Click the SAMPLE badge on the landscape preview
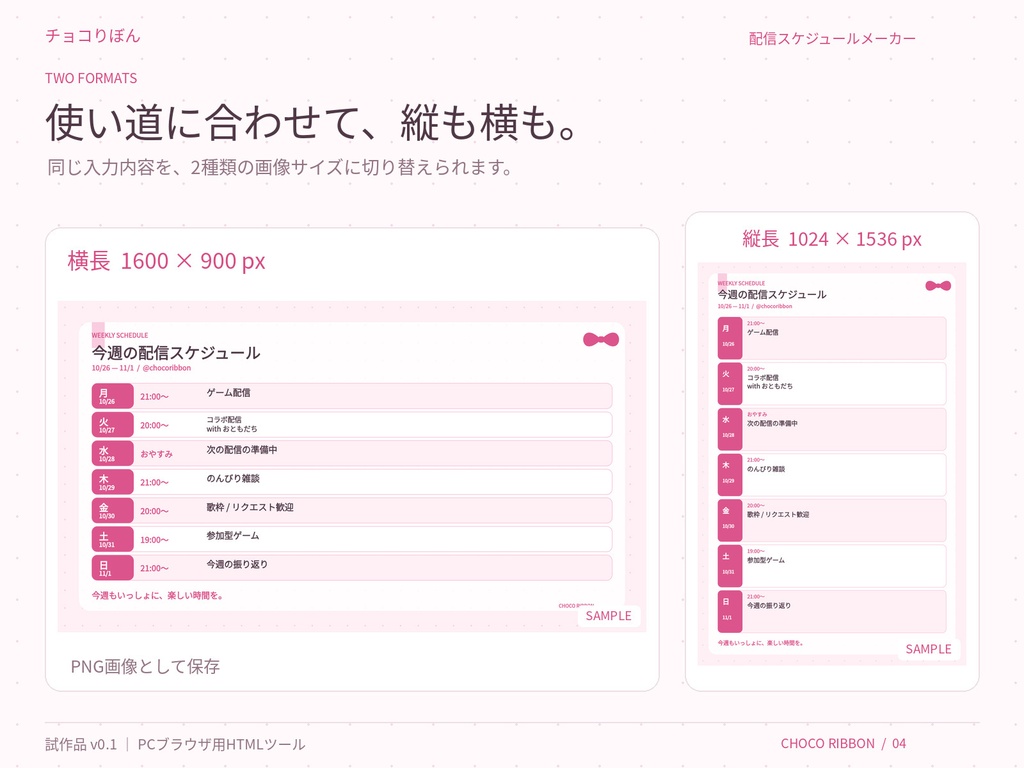 608,616
